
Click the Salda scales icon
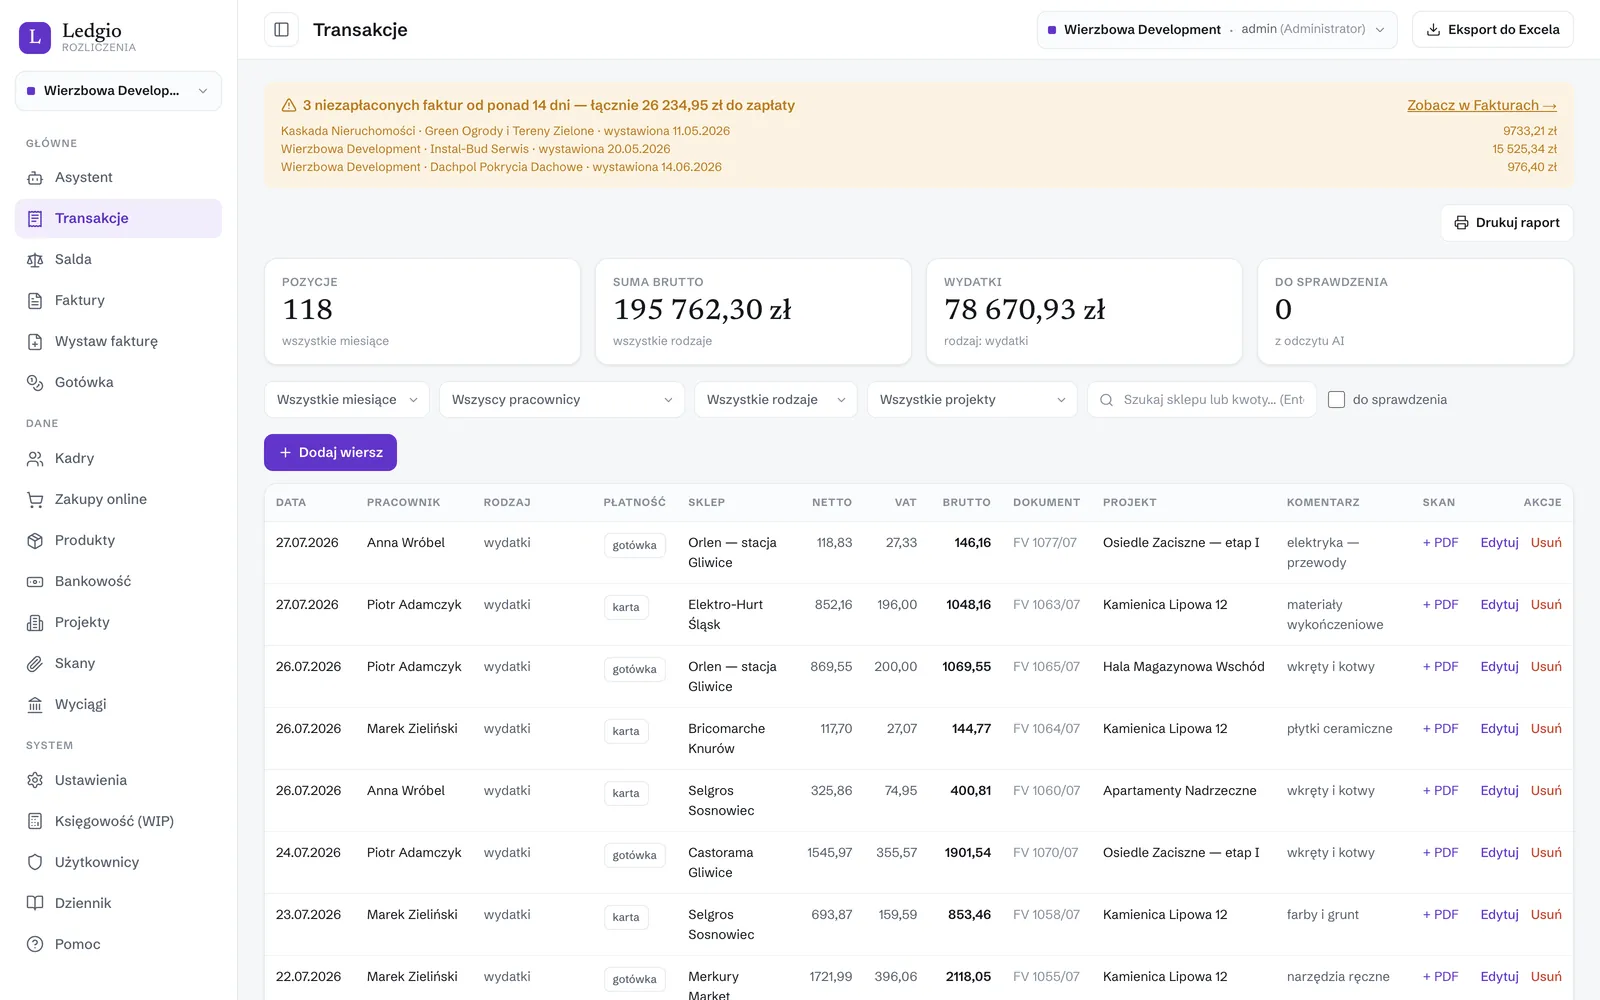[35, 260]
